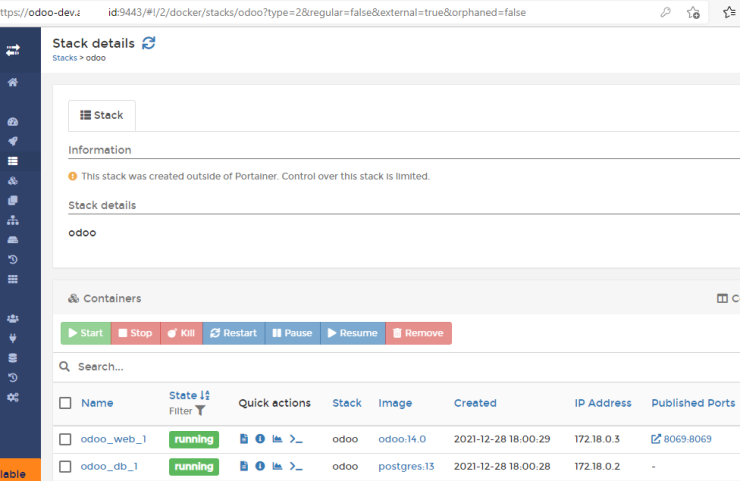Open Settings cogs icon in sidebar
The height and width of the screenshot is (481, 740).
point(13,397)
